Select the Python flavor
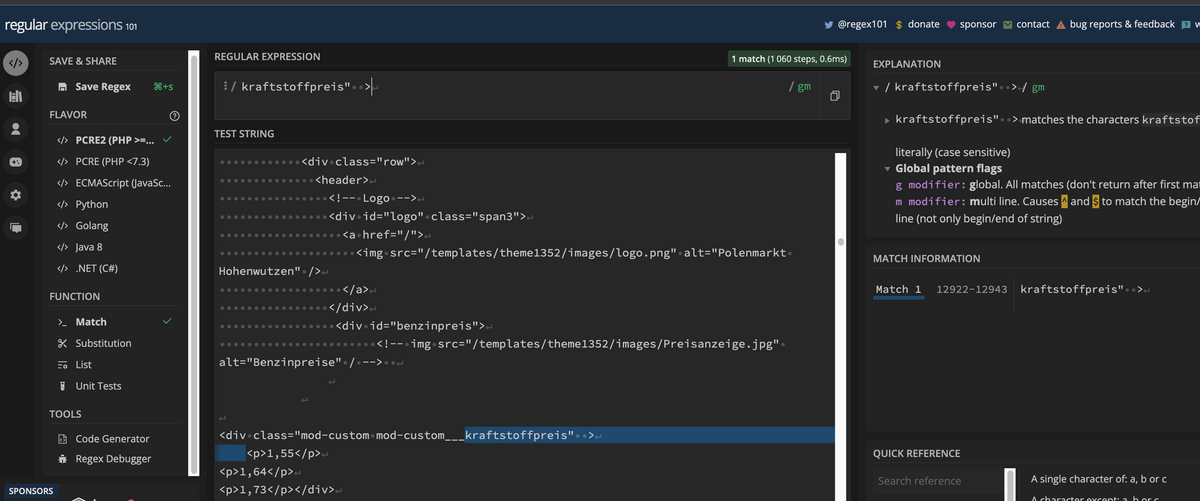Image resolution: width=1200 pixels, height=501 pixels. pos(91,204)
